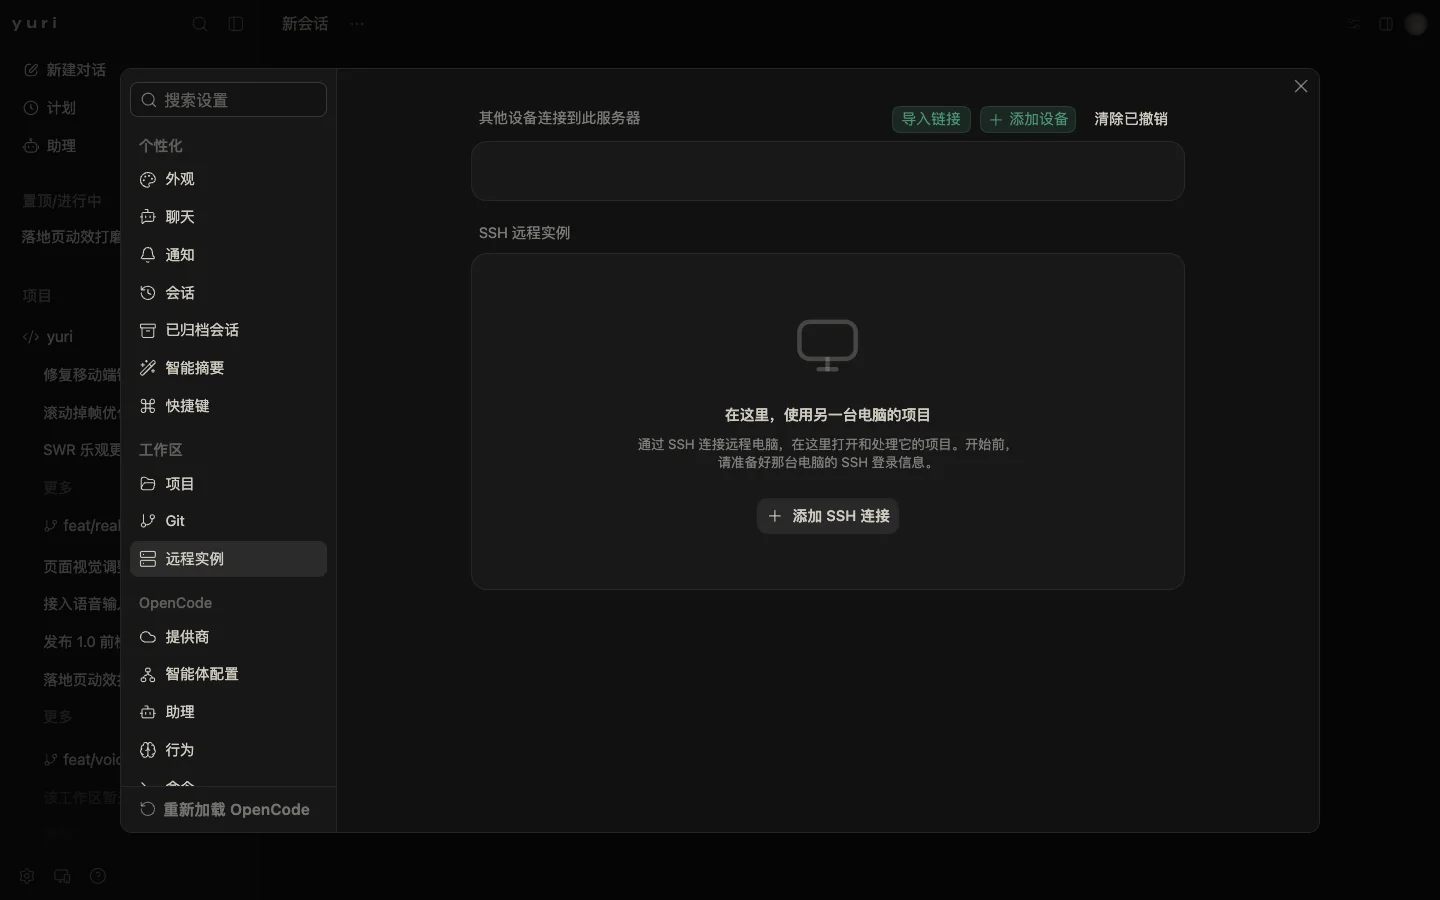
Task: Click the command key icon for 快捷键
Action: [148, 406]
